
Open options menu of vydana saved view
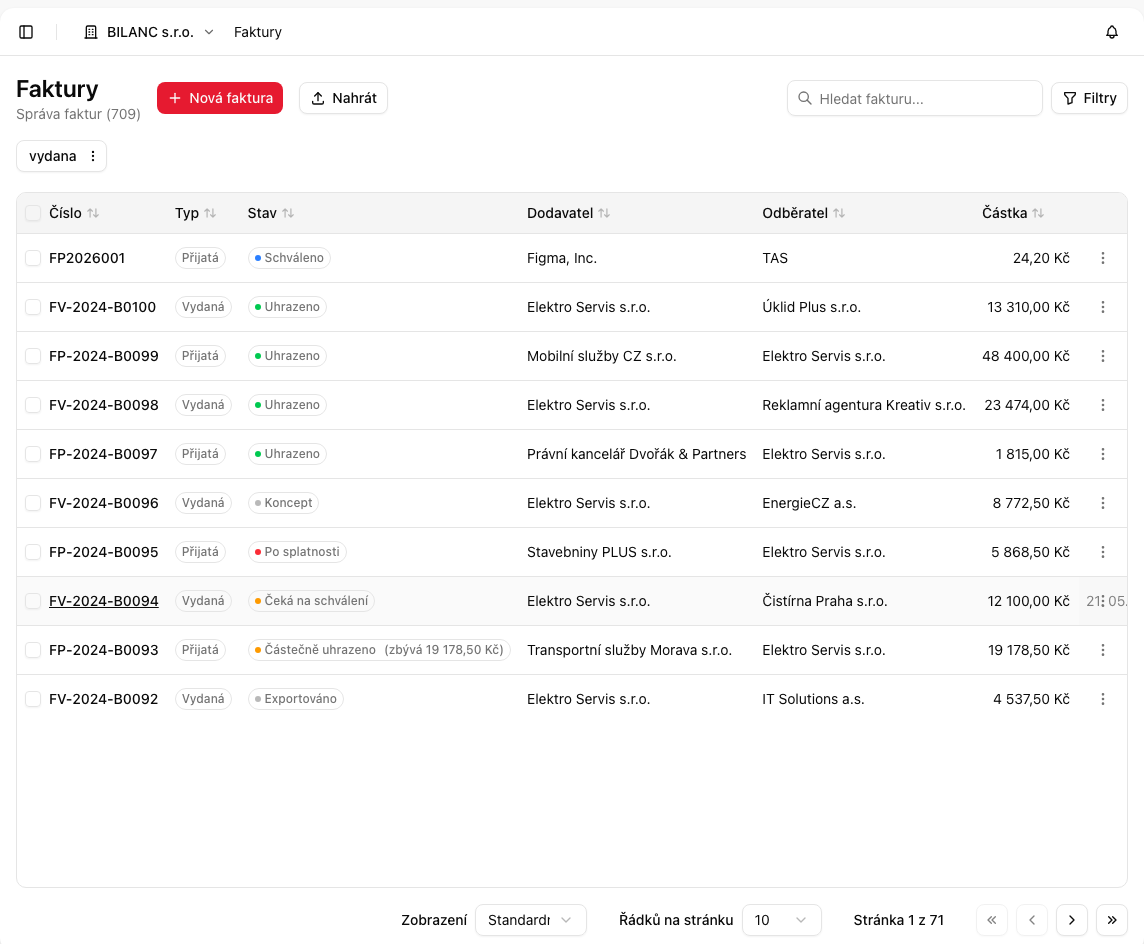pyautogui.click(x=93, y=156)
